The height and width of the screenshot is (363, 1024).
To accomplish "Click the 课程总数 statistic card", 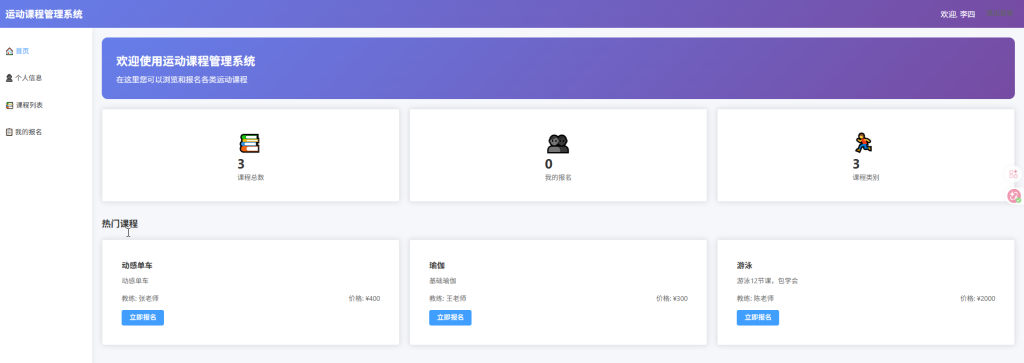I will click(x=251, y=155).
